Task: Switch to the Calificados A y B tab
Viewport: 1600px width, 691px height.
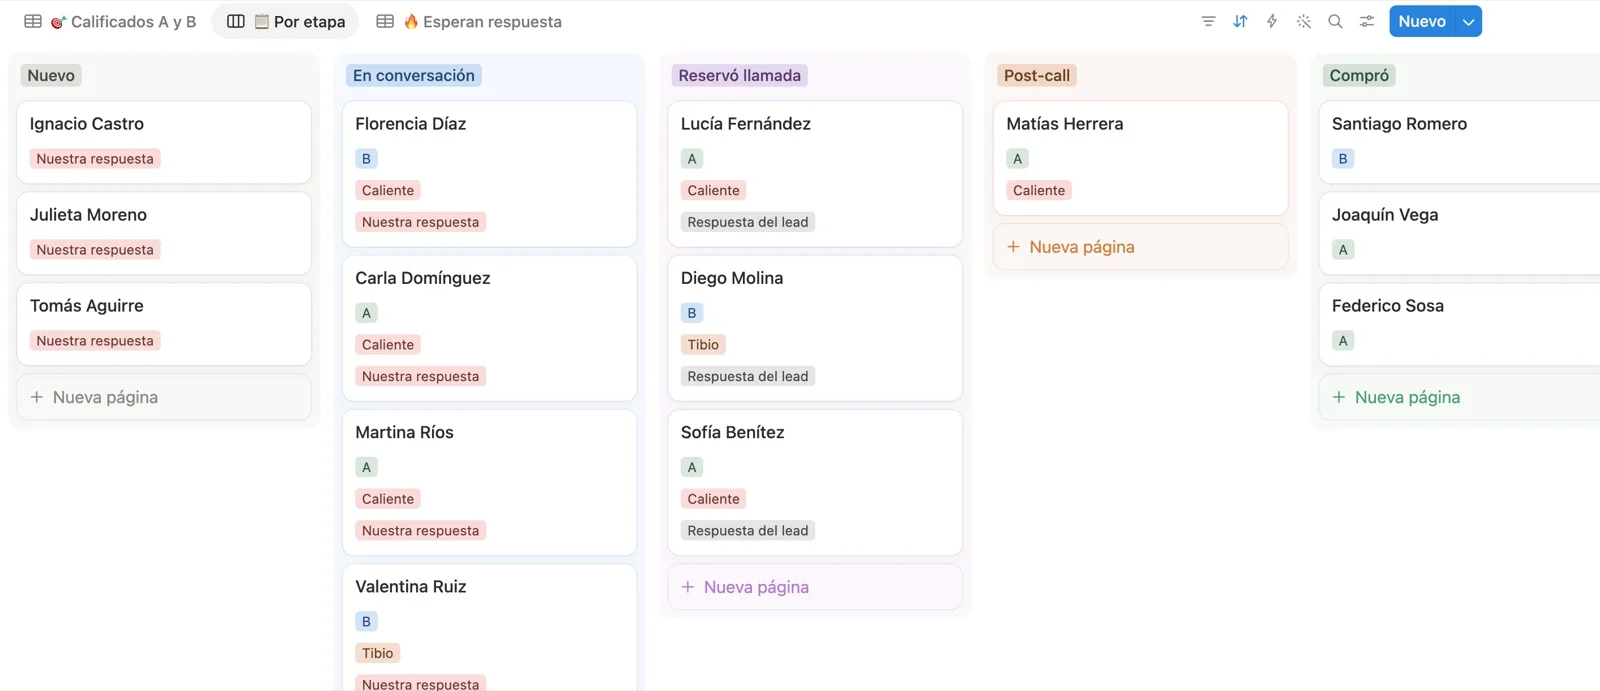Action: point(110,21)
